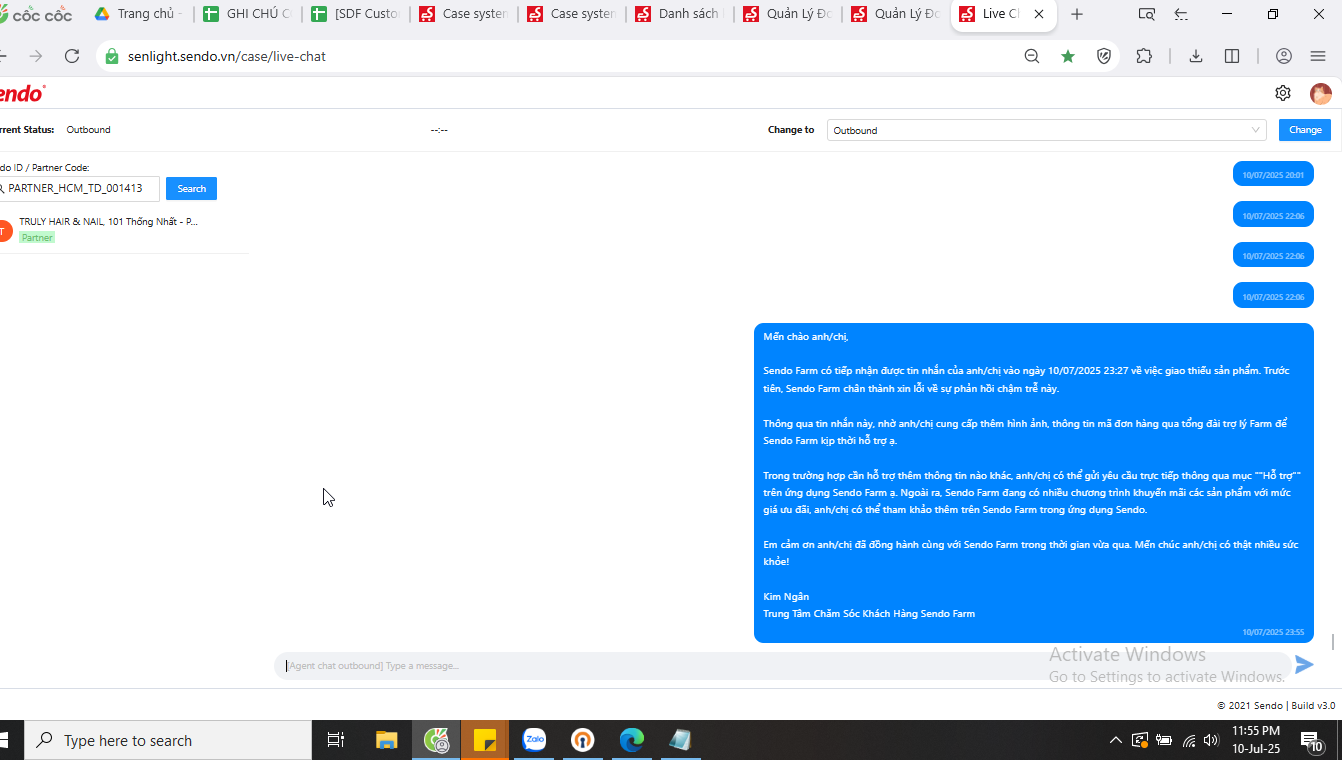Open the extensions puzzle icon

pos(1144,56)
